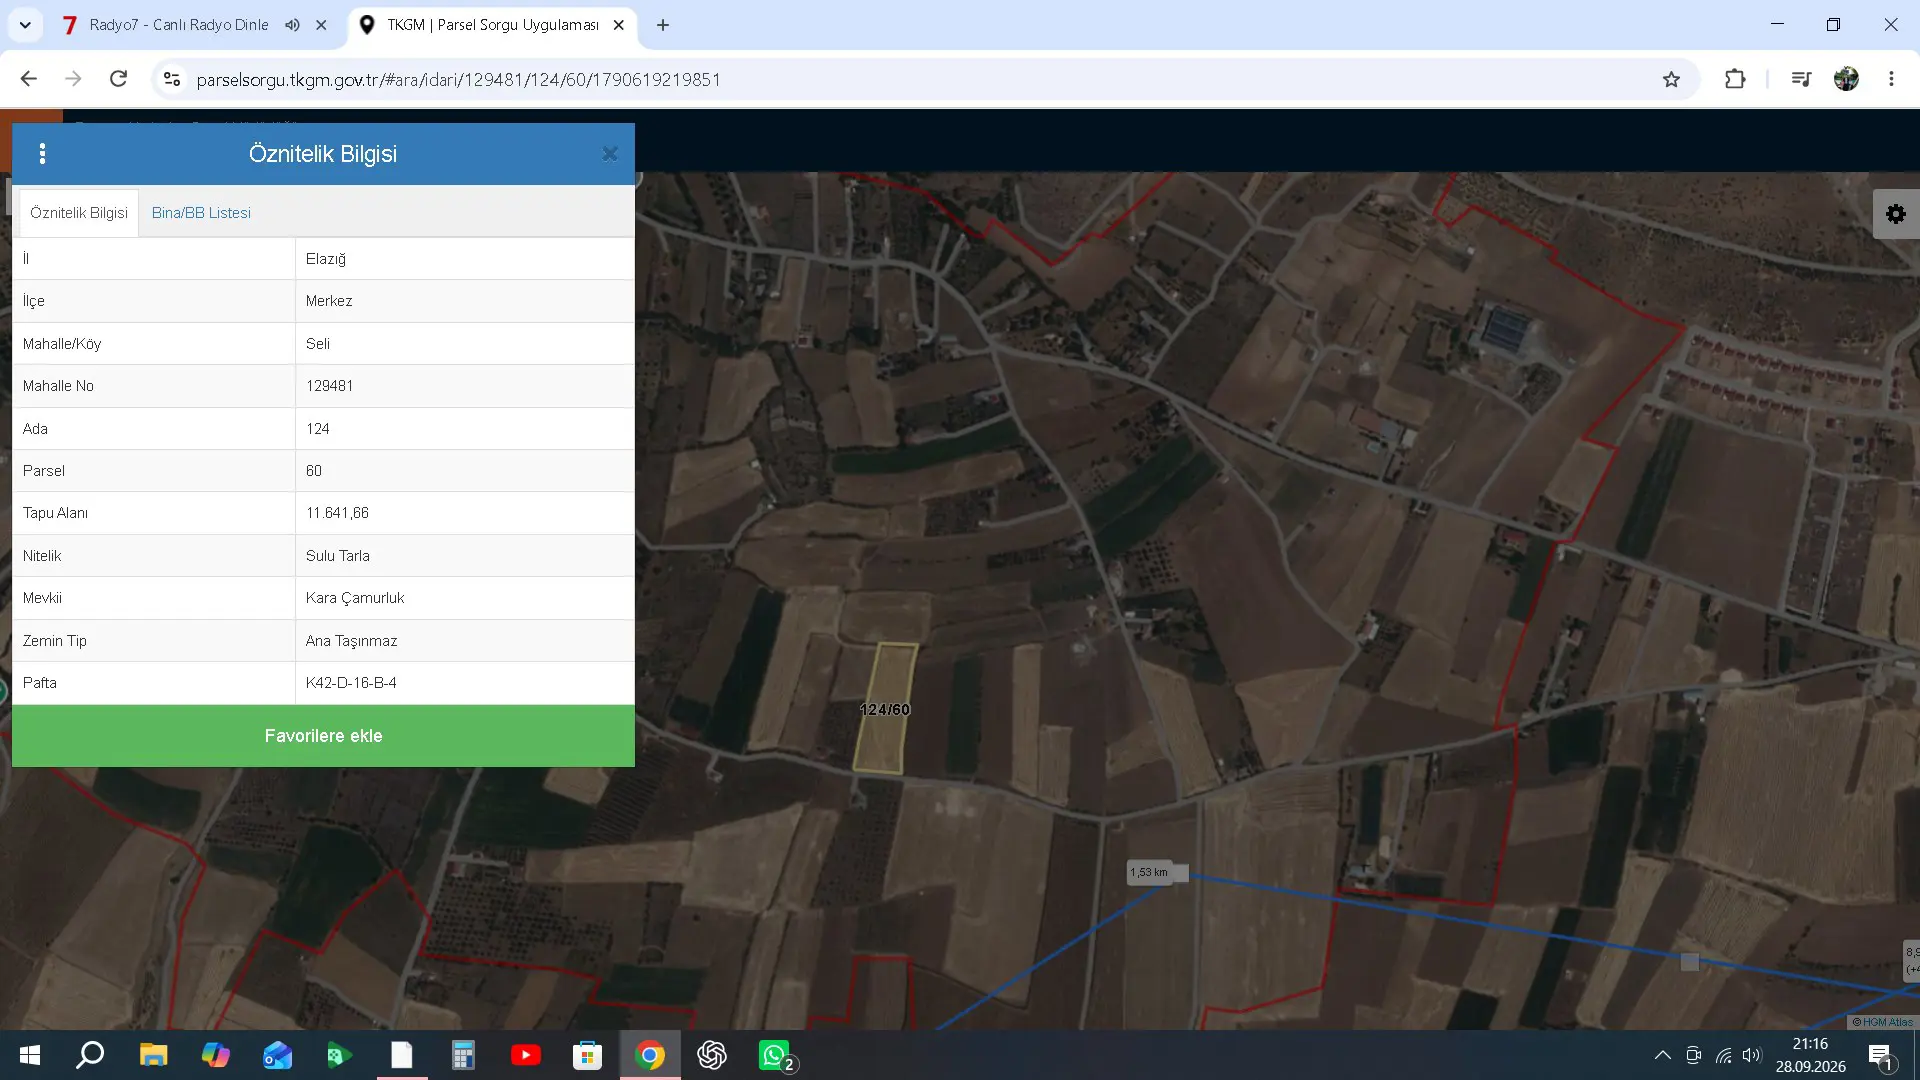Viewport: 1920px width, 1080px height.
Task: Select the Pafta value K42-D-16-B-4
Action: point(351,683)
